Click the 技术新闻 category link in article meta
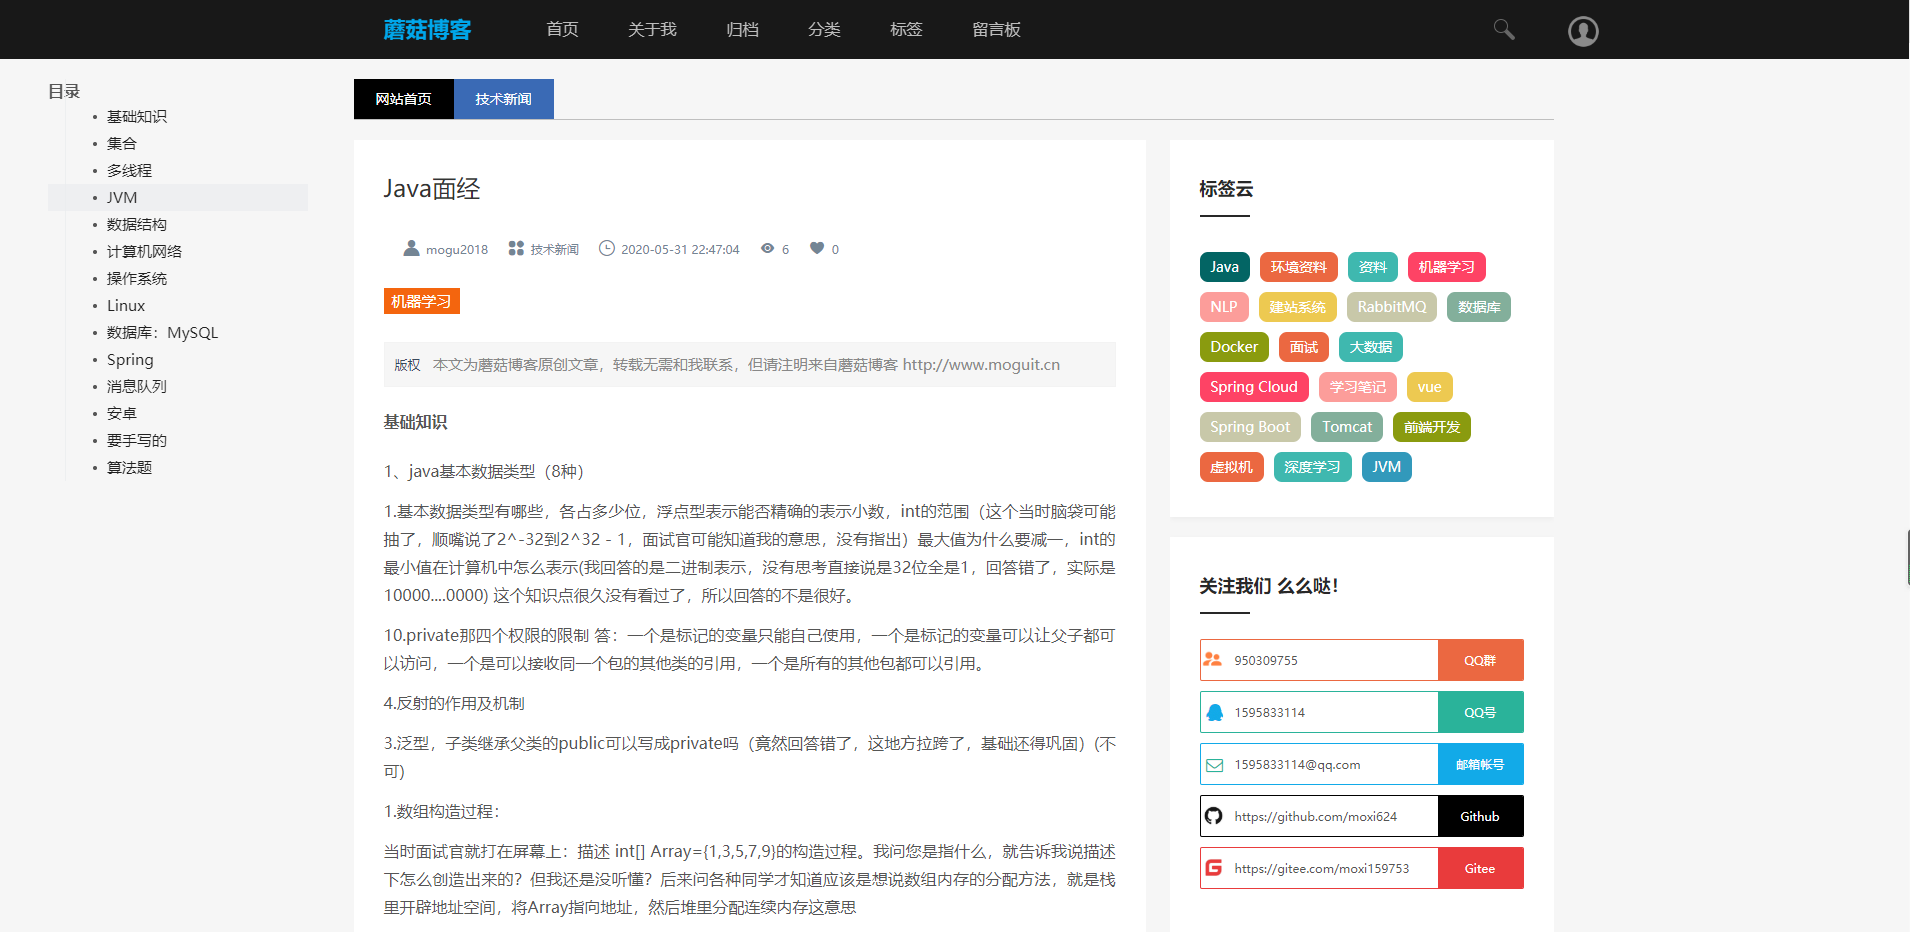Screen dimensions: 1910x932 click(x=555, y=249)
